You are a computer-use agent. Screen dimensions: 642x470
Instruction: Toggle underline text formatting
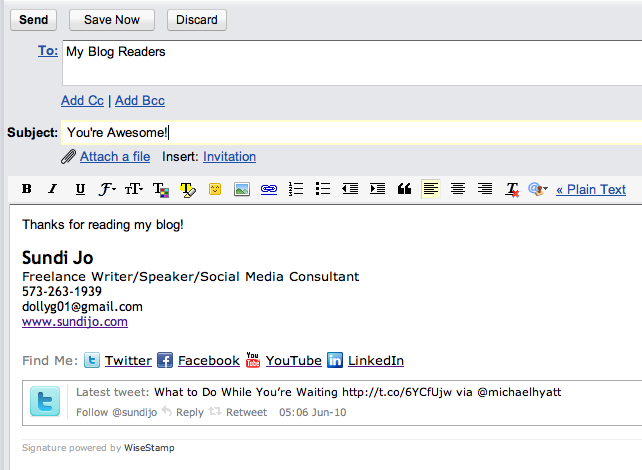(x=80, y=189)
